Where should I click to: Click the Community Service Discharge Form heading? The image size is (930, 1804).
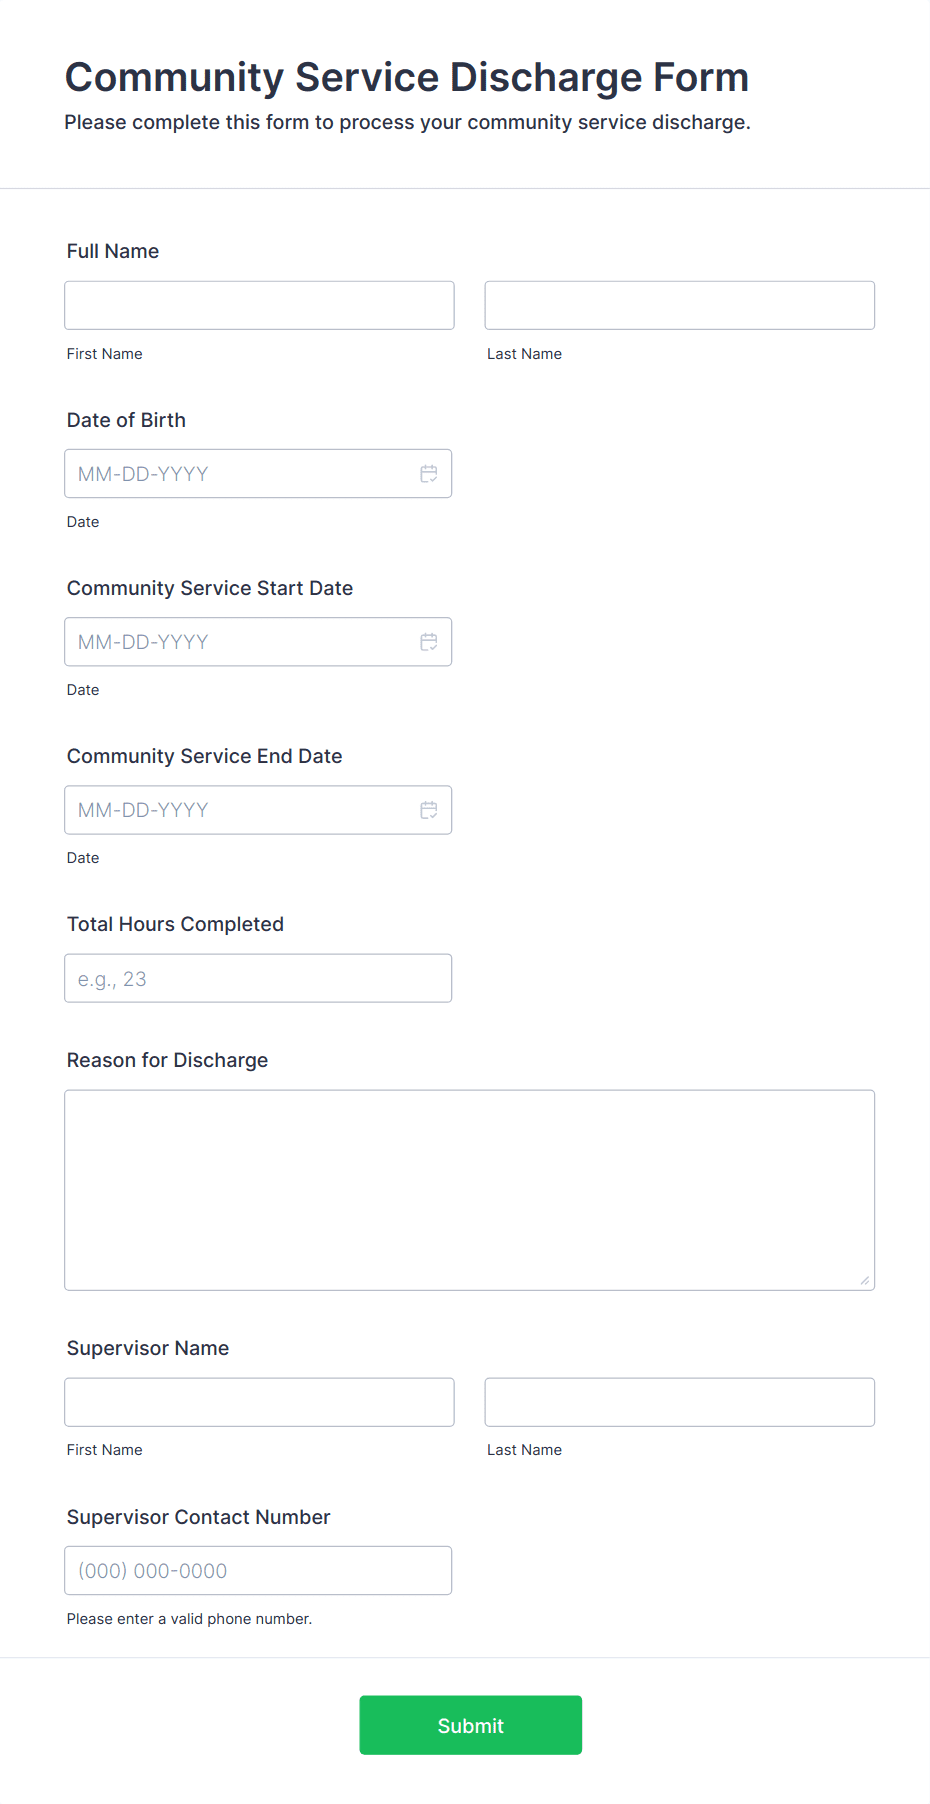pyautogui.click(x=407, y=77)
